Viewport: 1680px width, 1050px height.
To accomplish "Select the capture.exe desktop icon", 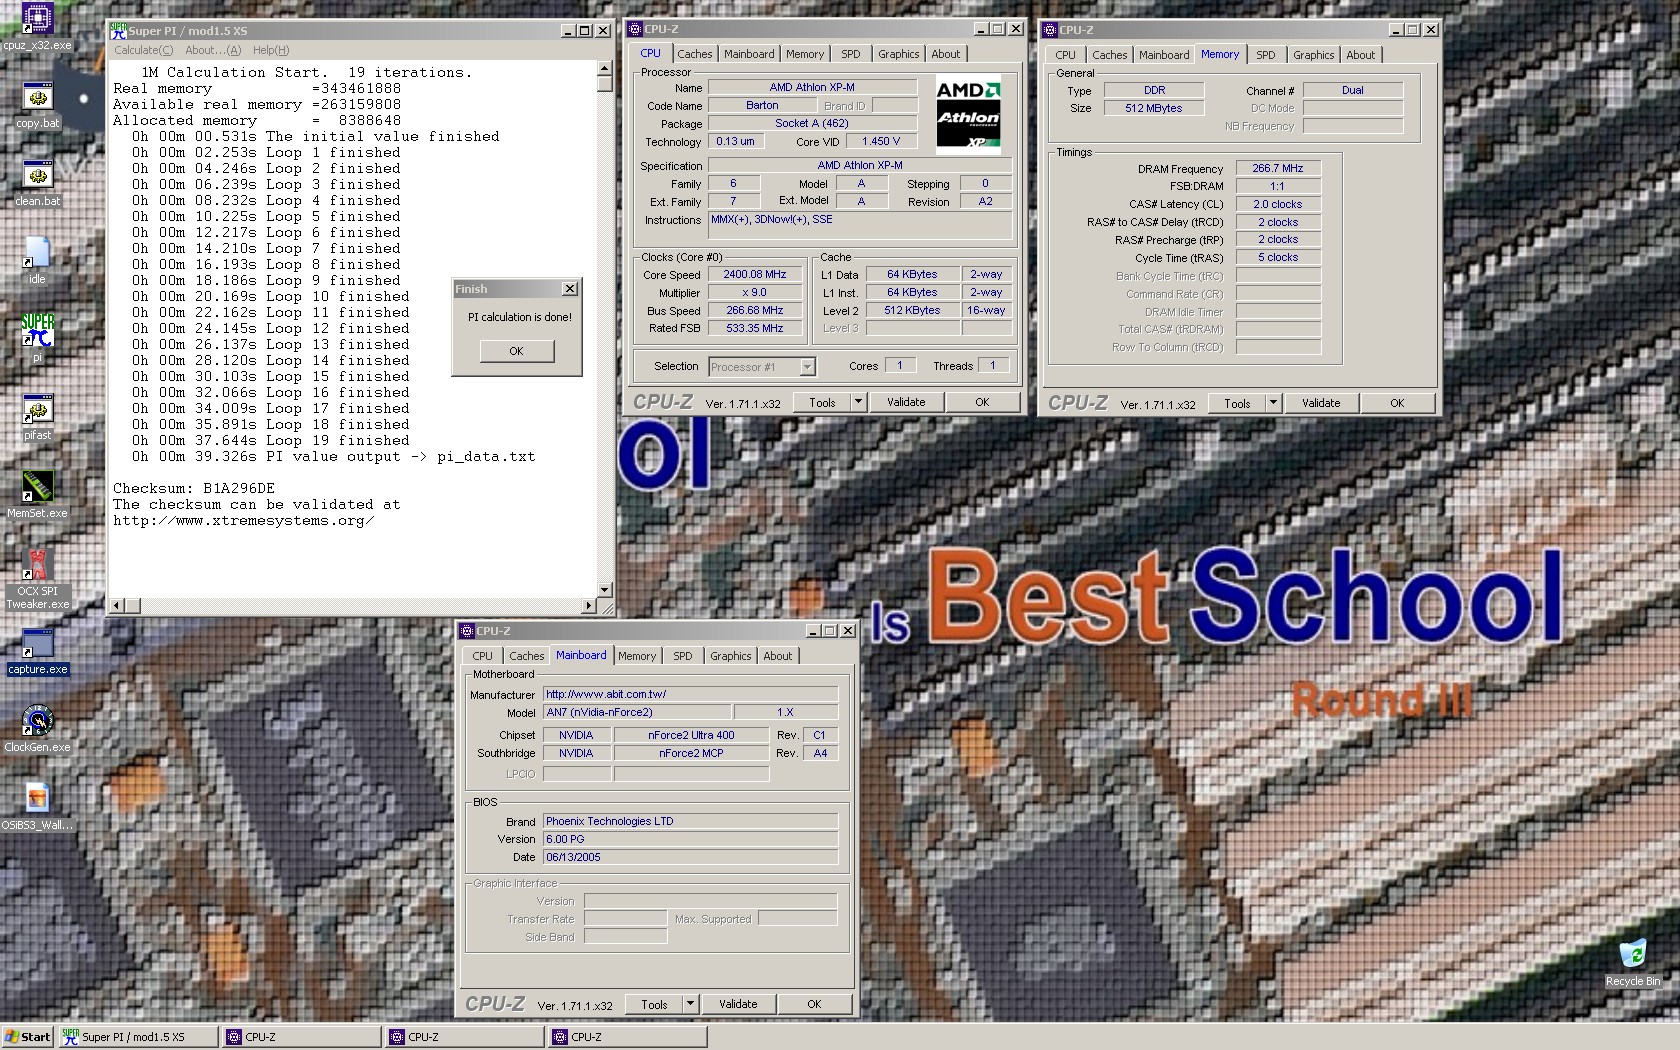I will pyautogui.click(x=37, y=651).
